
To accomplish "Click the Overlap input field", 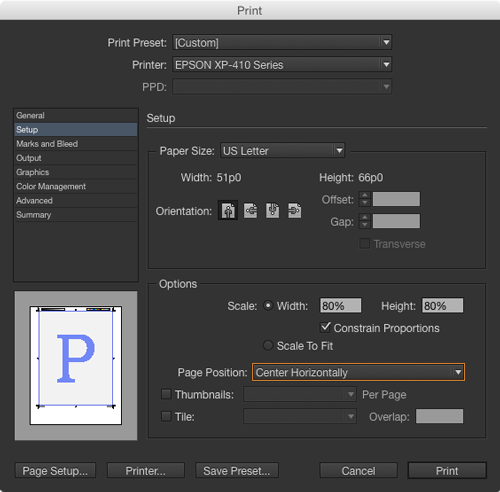I will 439,416.
